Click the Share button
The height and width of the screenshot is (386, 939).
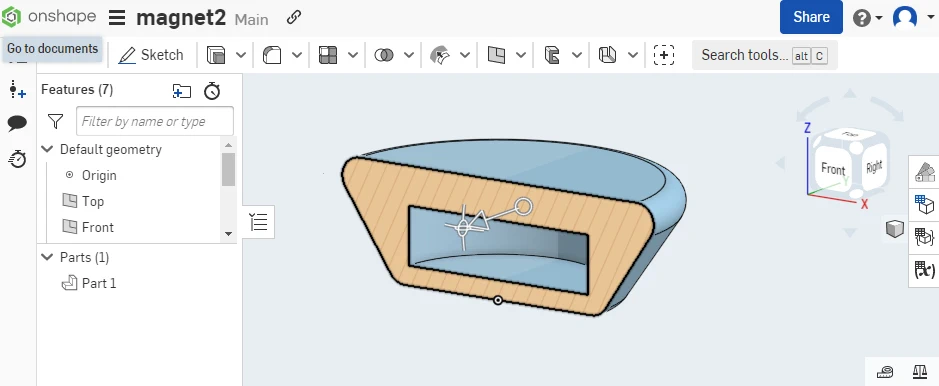(811, 17)
